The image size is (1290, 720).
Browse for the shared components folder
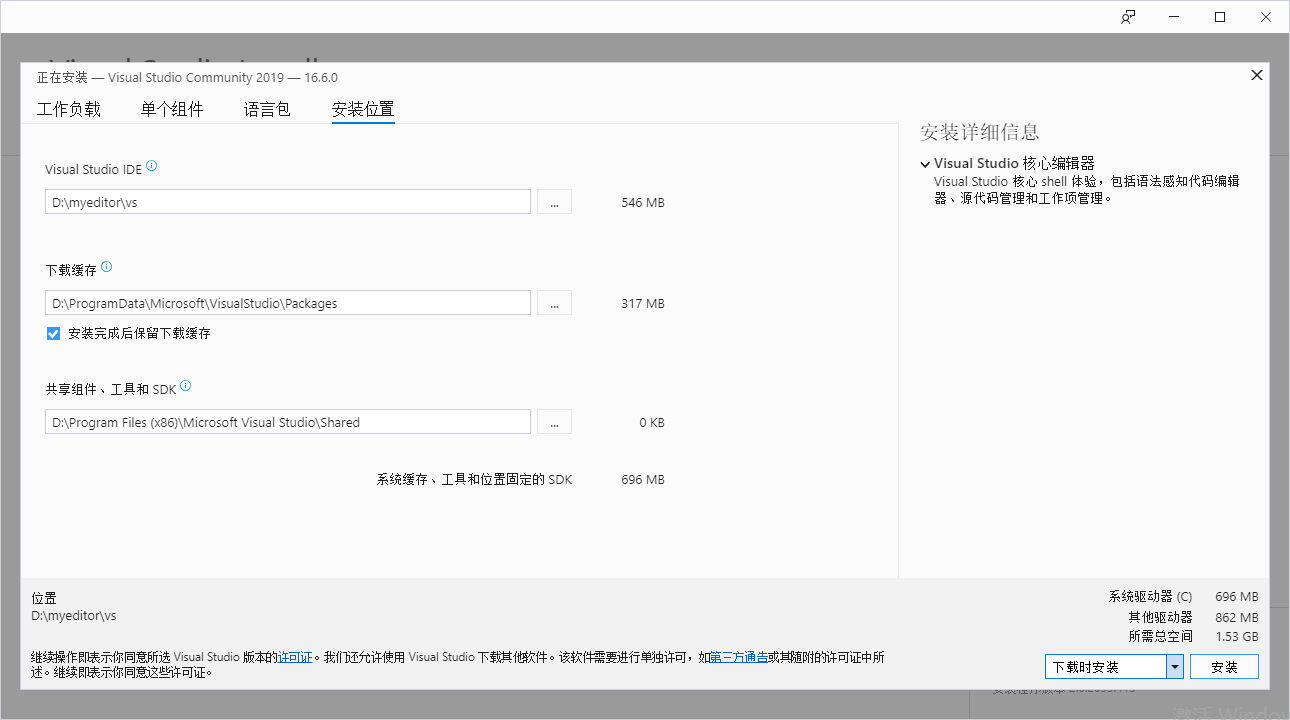pyautogui.click(x=554, y=422)
